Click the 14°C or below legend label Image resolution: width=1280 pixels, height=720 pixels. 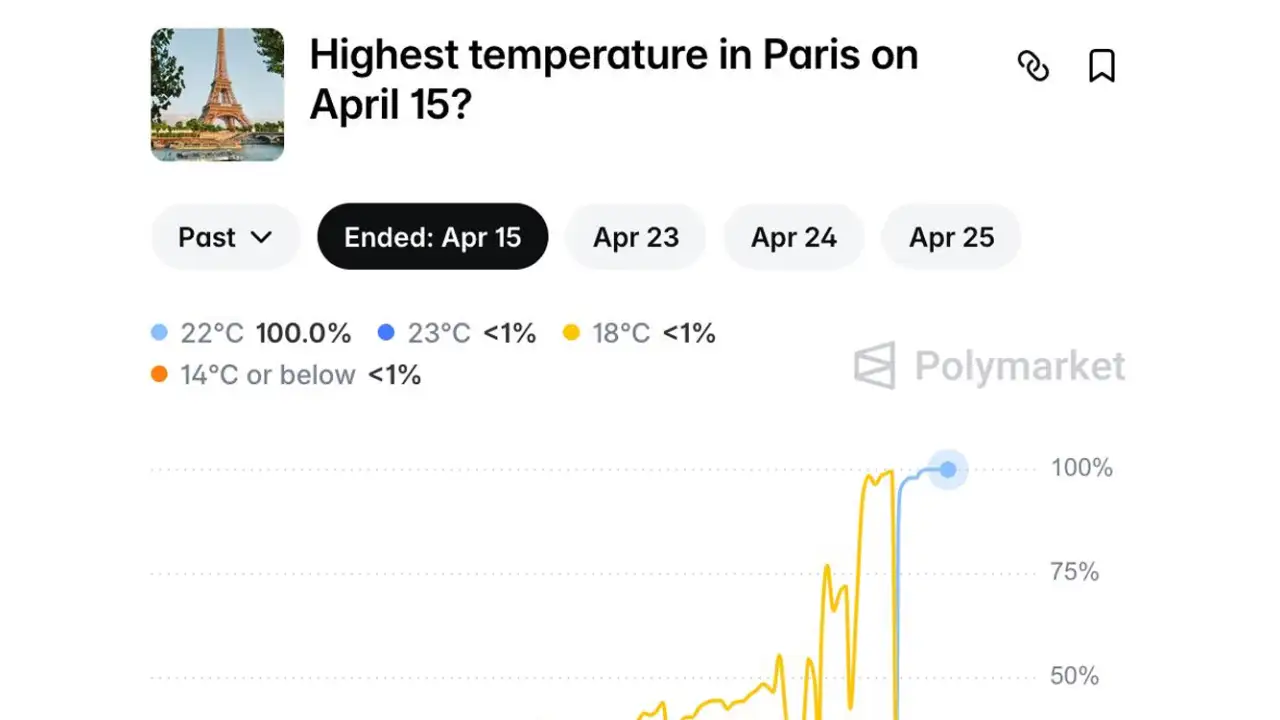267,375
